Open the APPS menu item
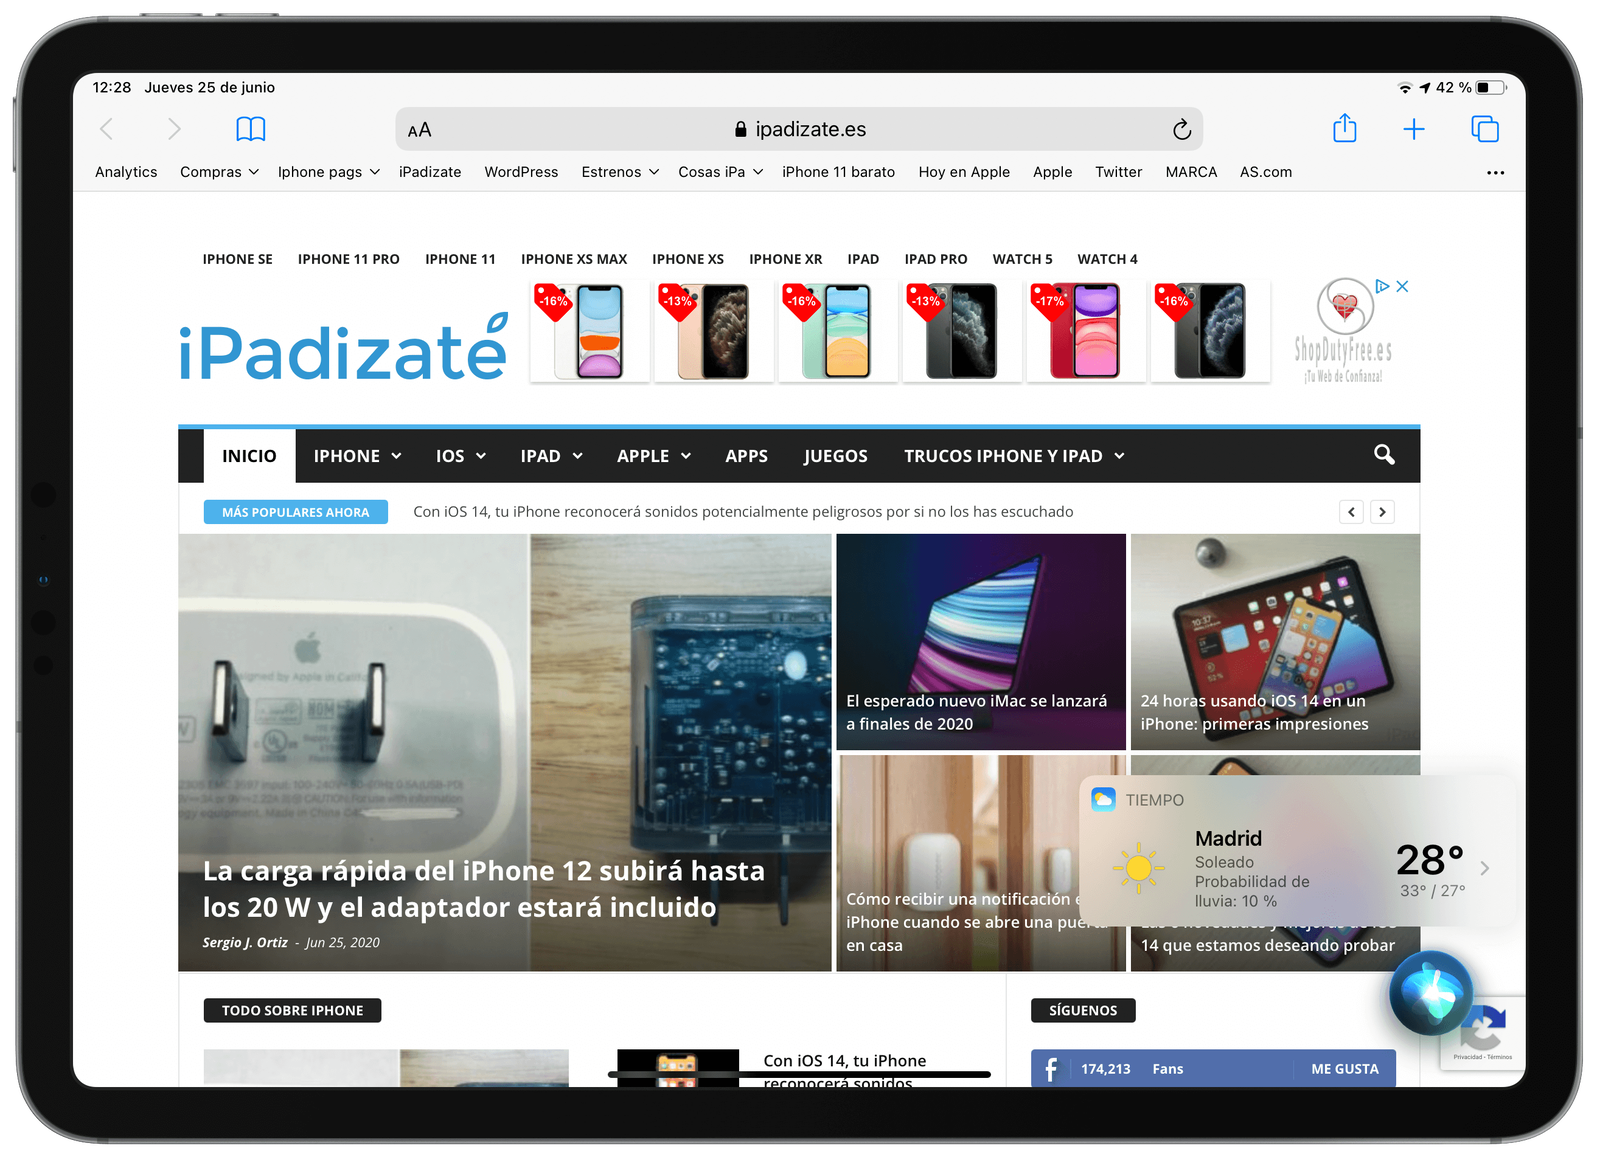 (746, 456)
